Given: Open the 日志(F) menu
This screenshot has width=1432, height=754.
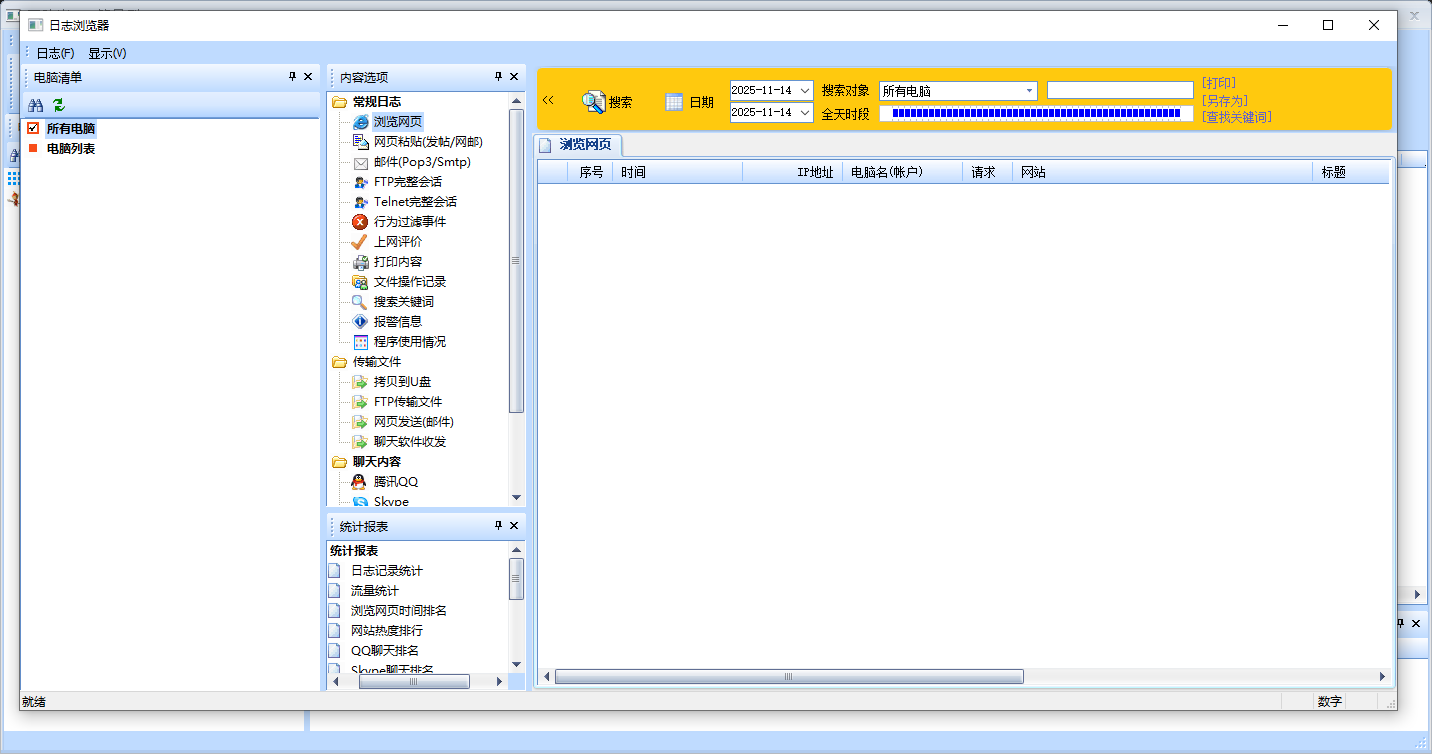Looking at the screenshot, I should (55, 53).
